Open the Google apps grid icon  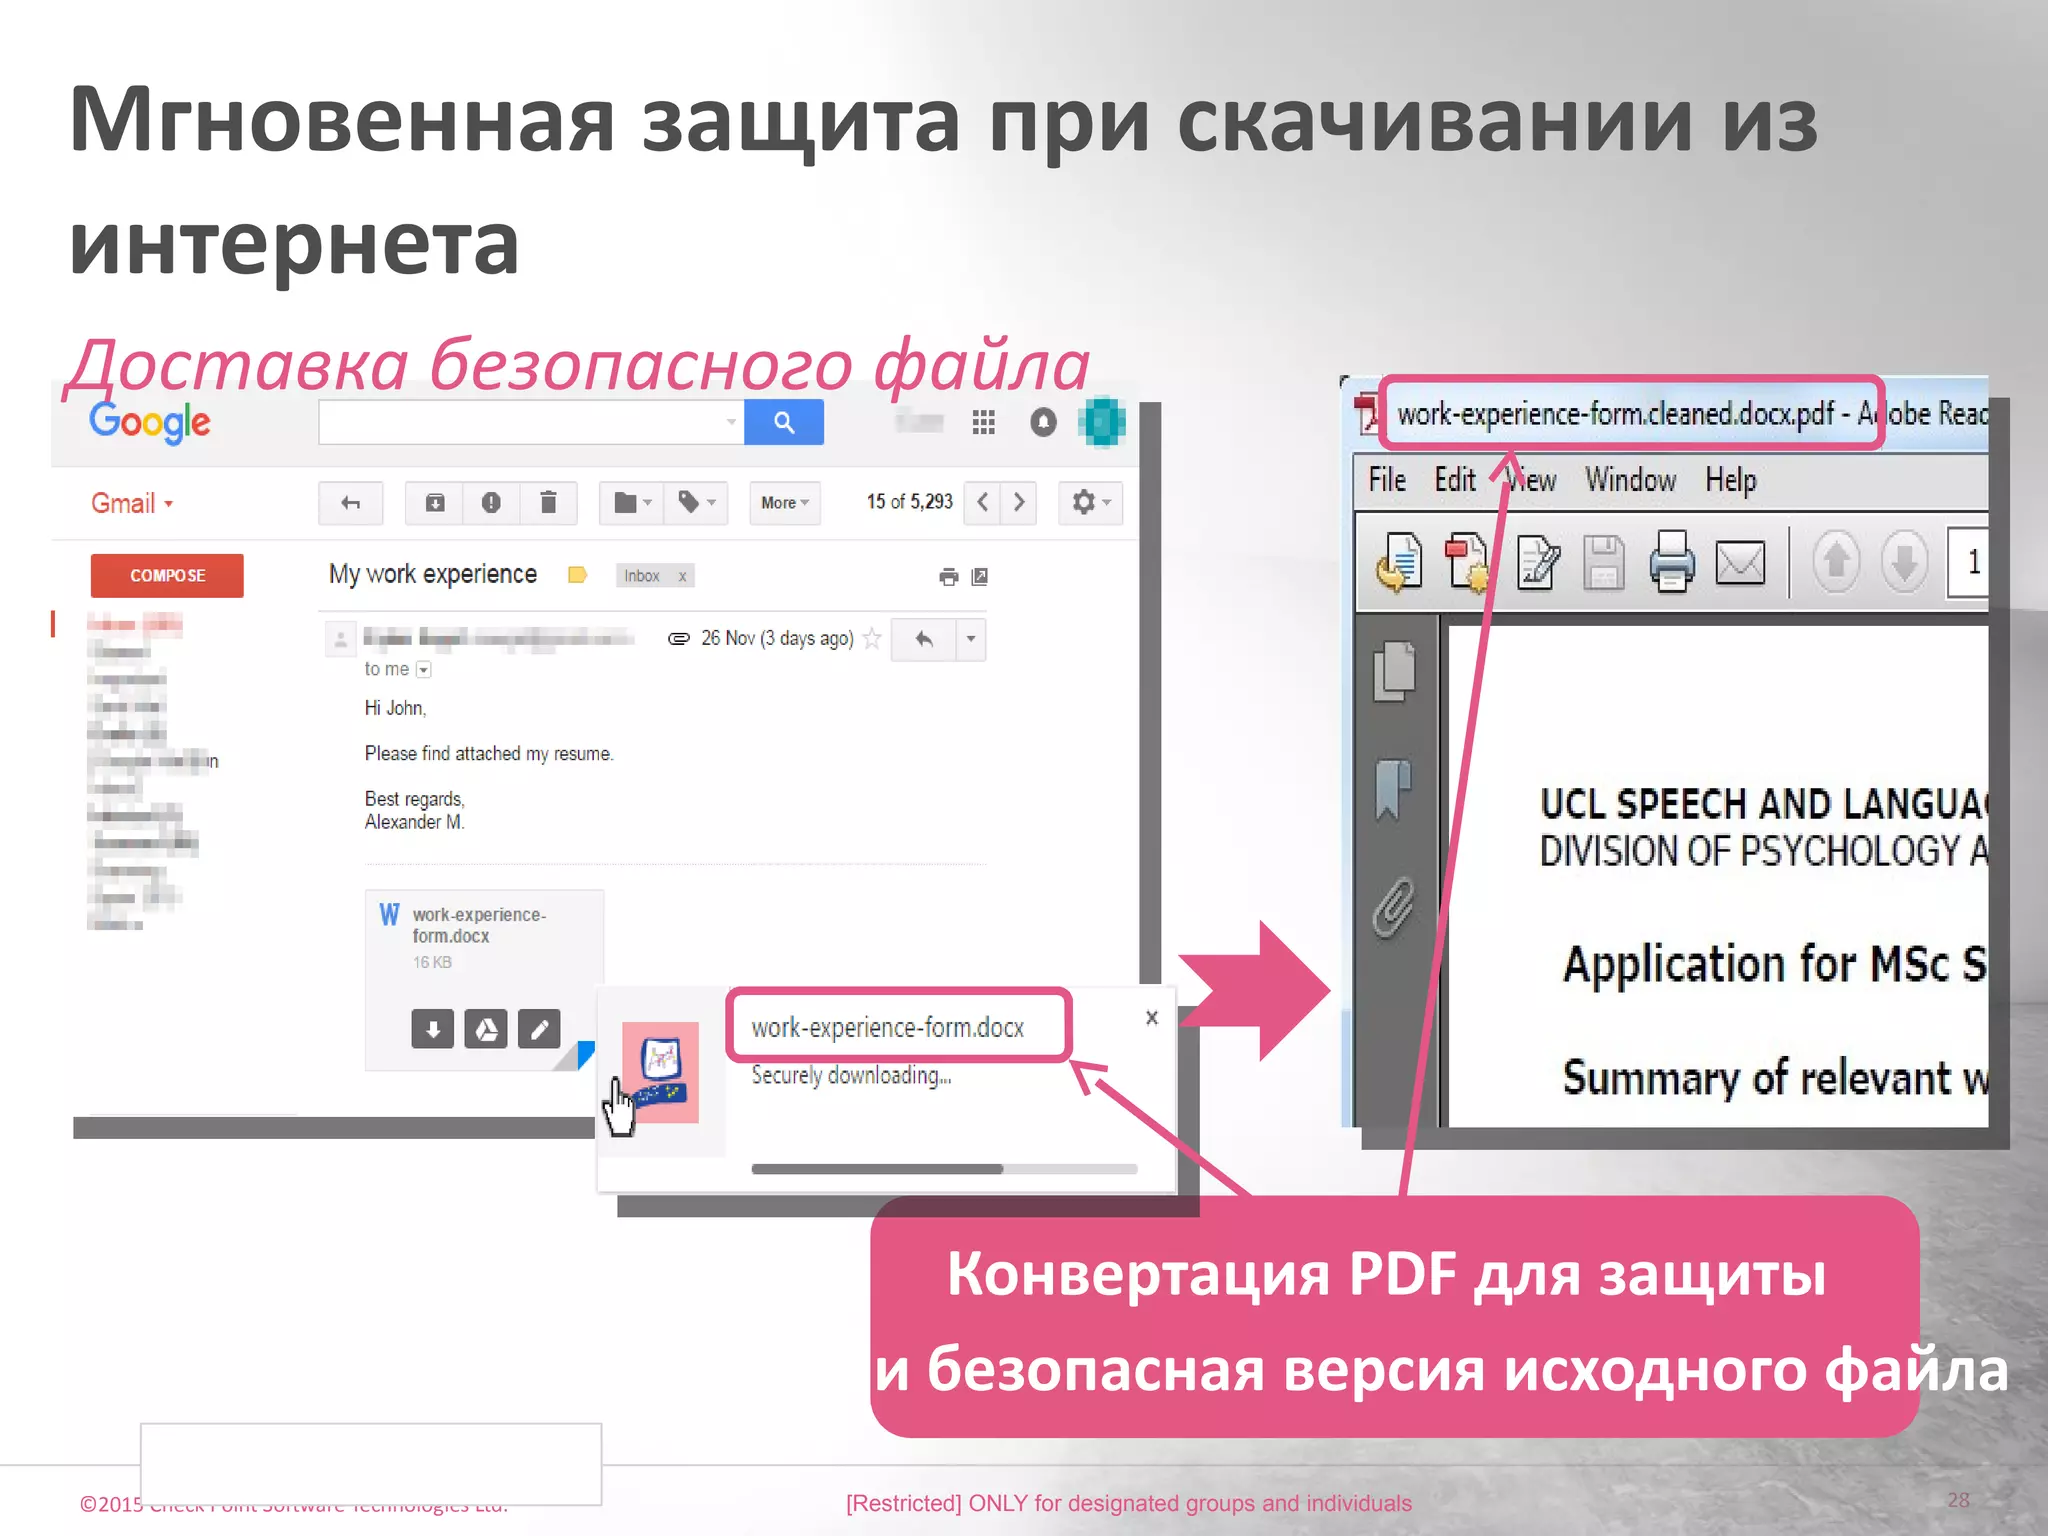984,422
